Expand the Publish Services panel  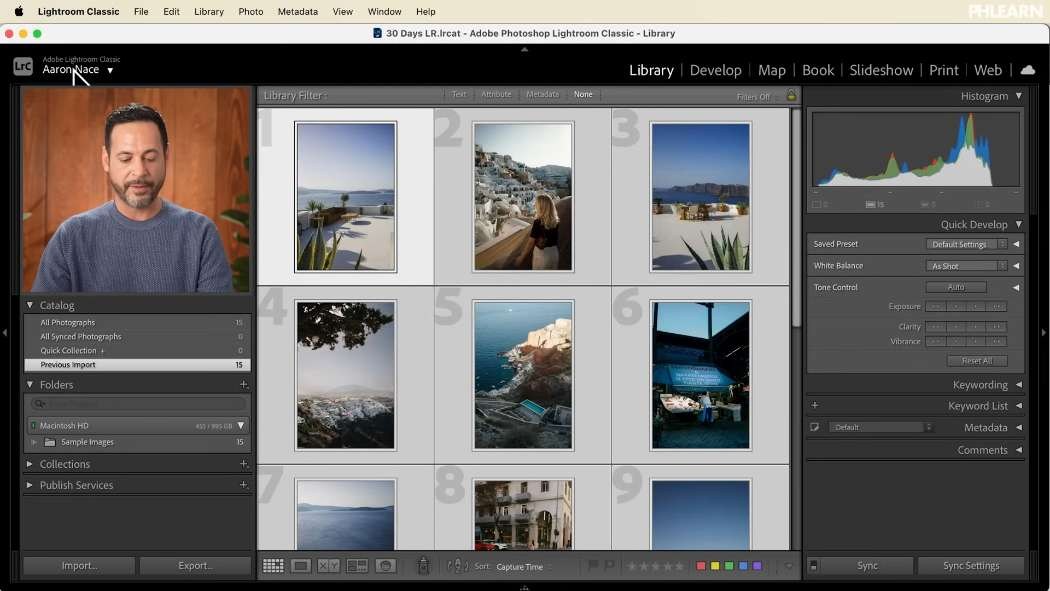pyautogui.click(x=29, y=485)
